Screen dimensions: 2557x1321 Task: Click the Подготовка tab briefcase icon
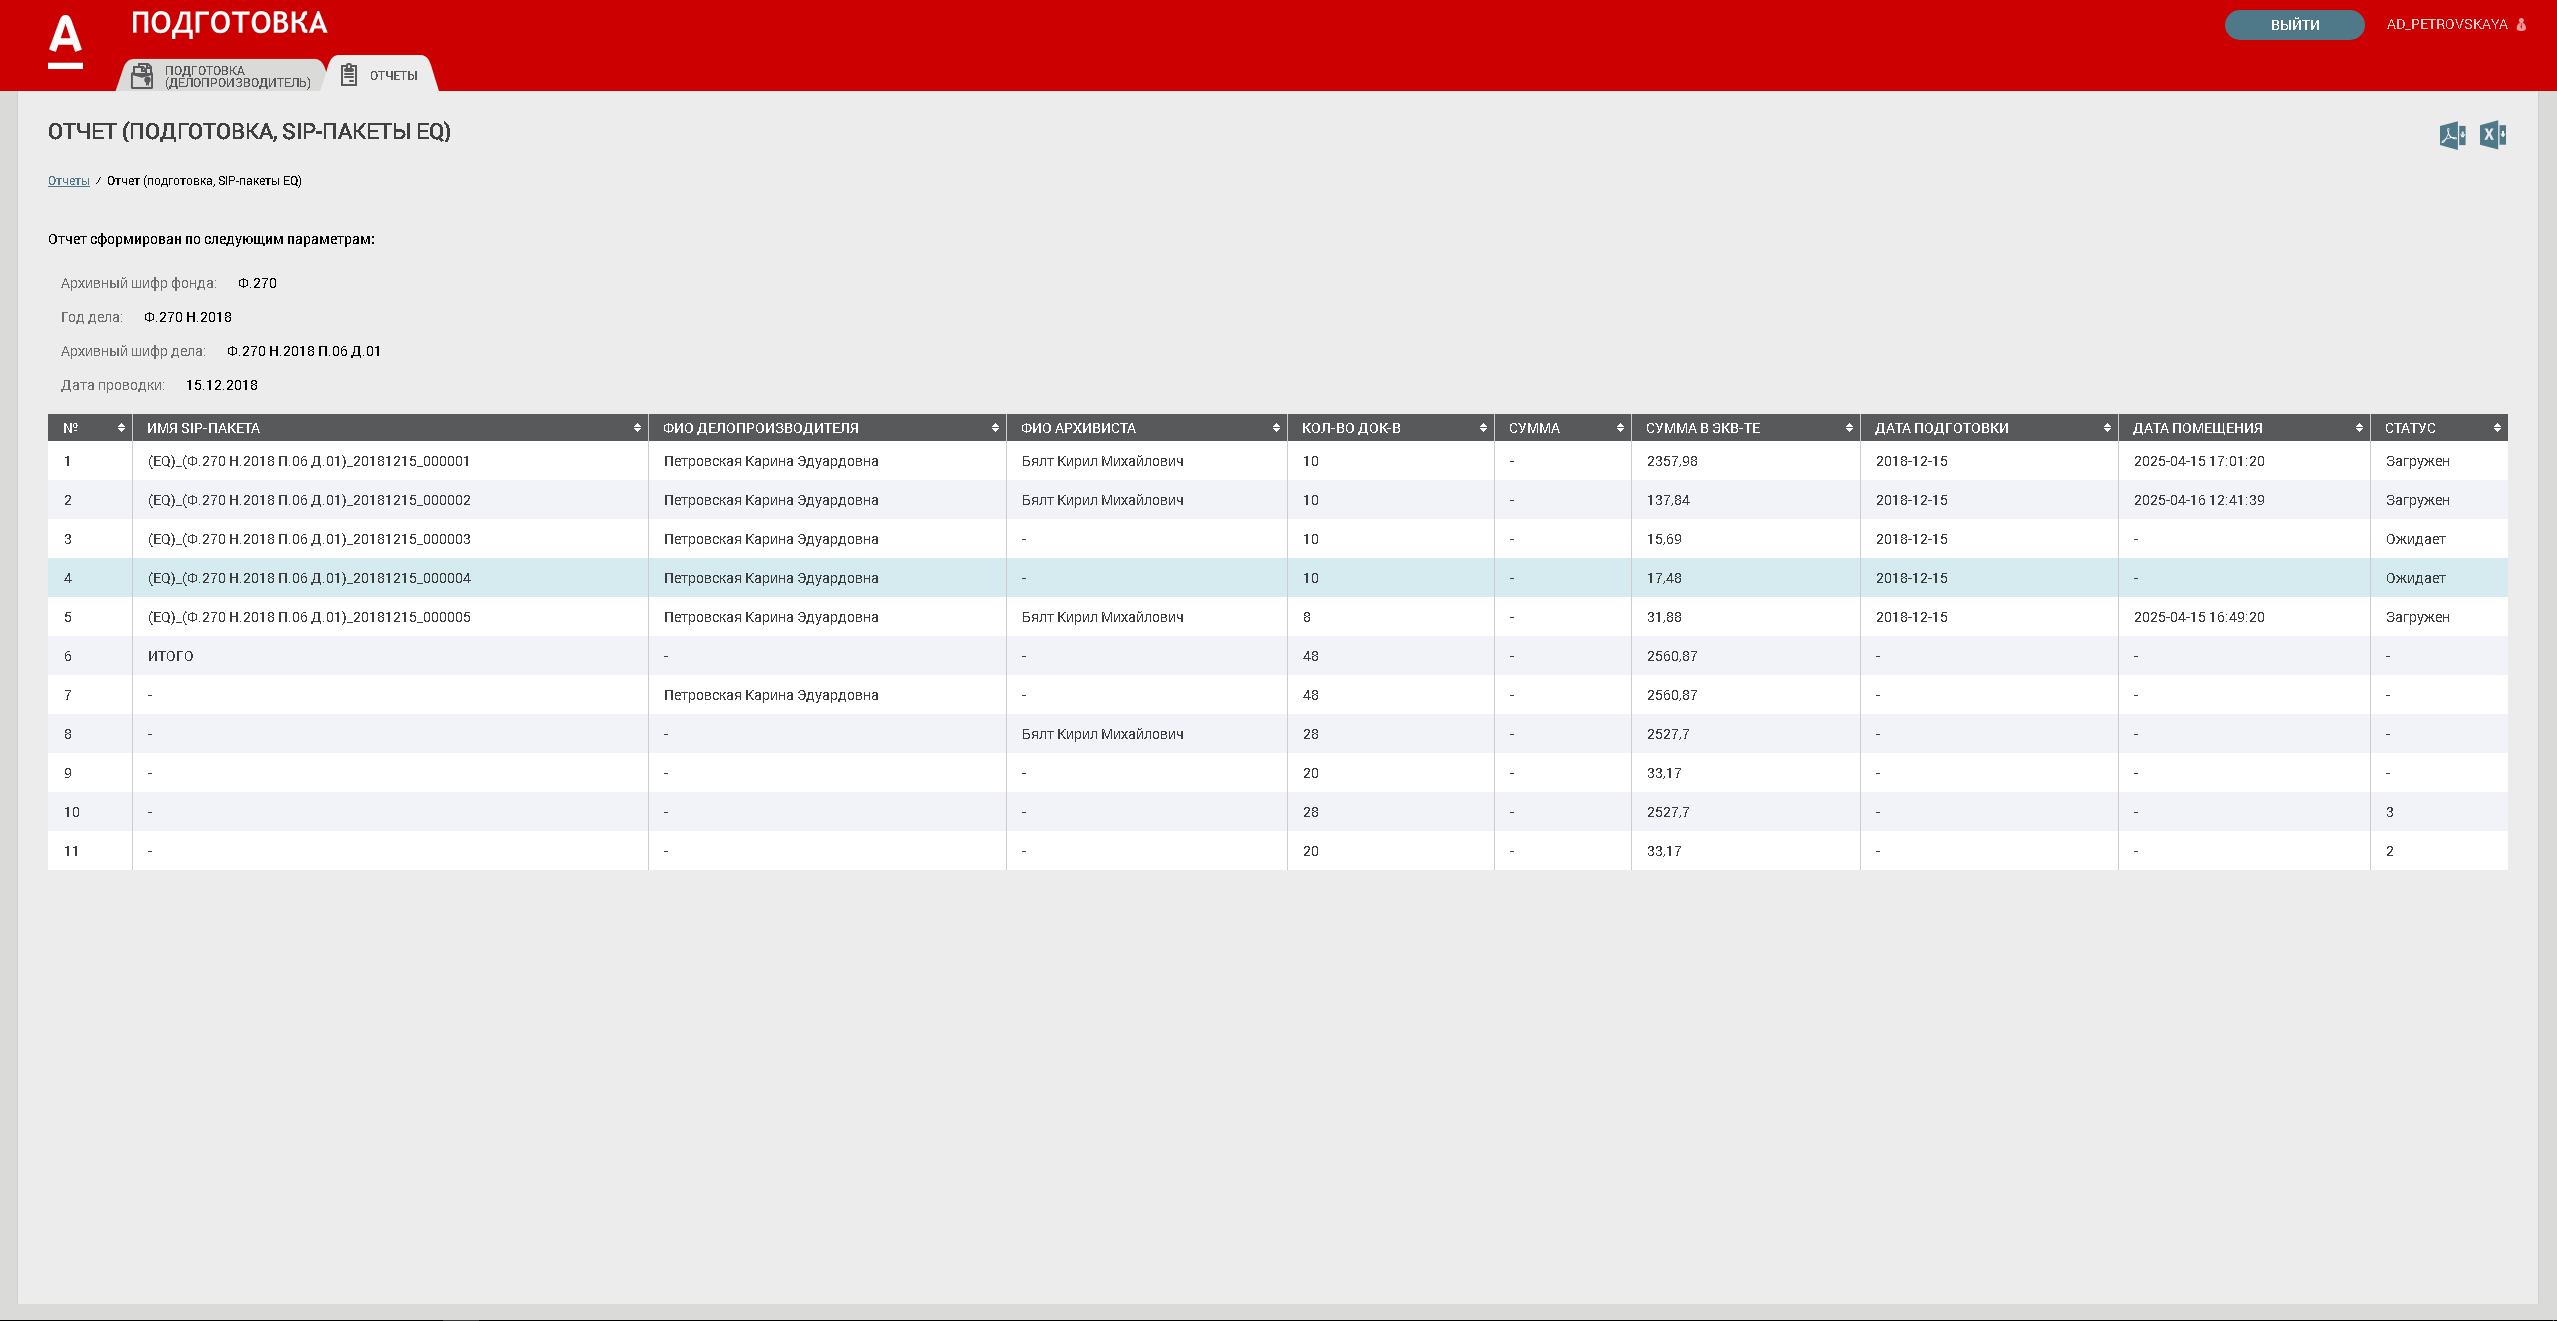(x=143, y=76)
